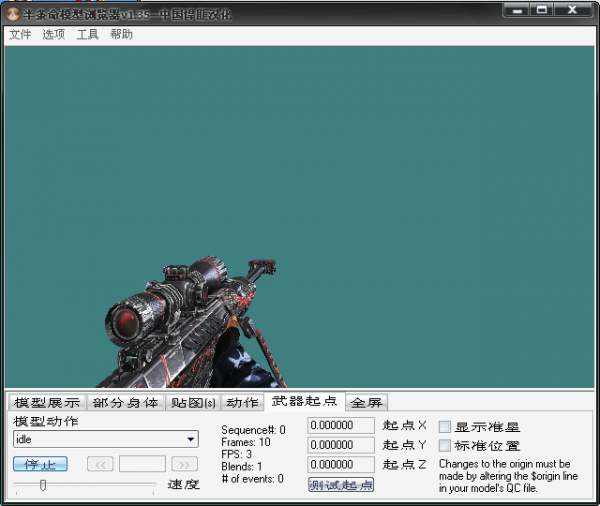Enable the 标准位置 checkbox
The width and height of the screenshot is (600, 506).
445,446
